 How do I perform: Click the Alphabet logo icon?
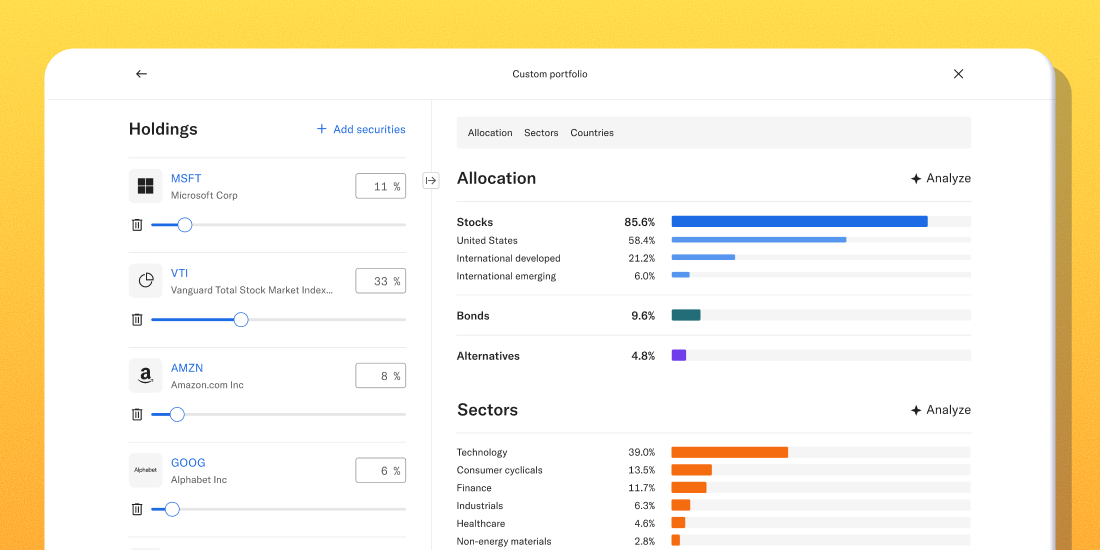(145, 470)
